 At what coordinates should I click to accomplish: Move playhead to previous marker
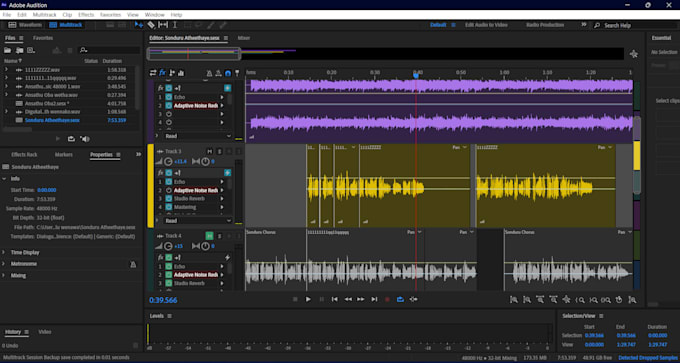[335, 299]
